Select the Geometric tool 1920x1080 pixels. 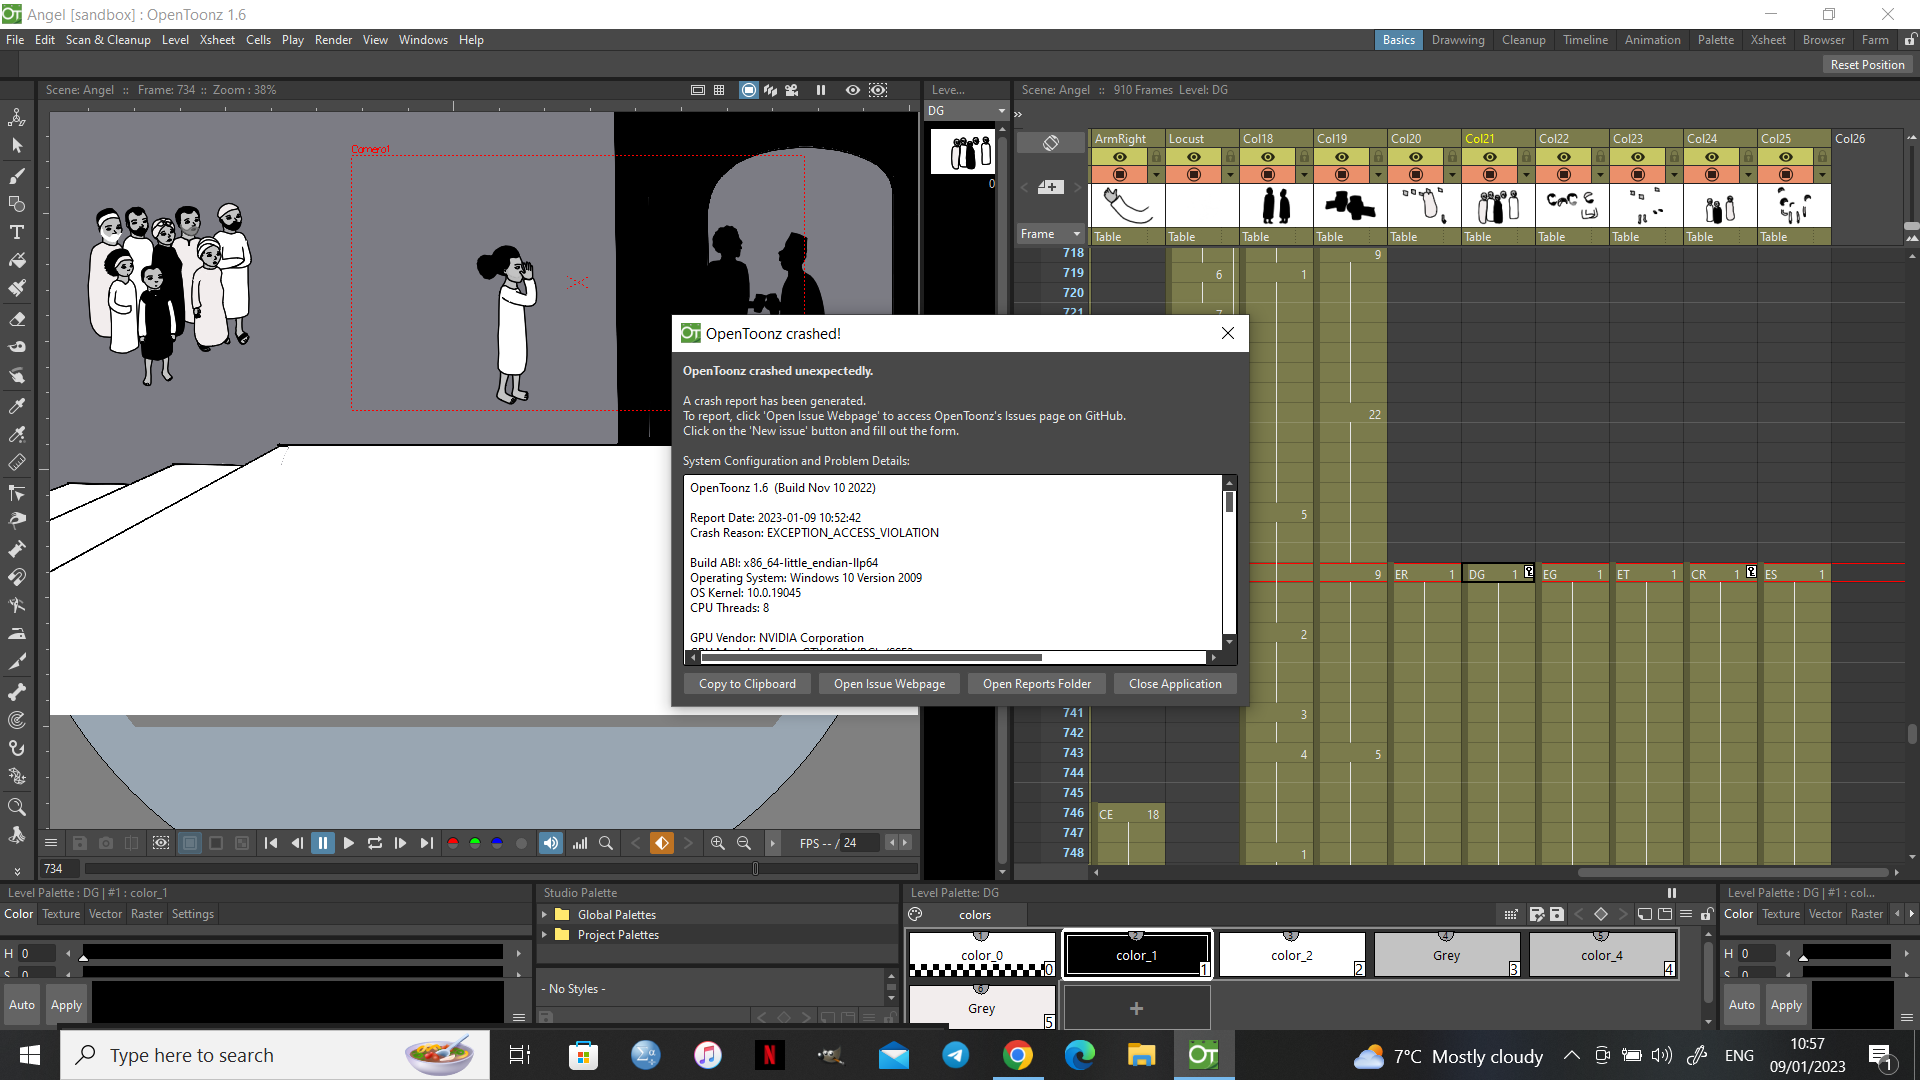(17, 204)
